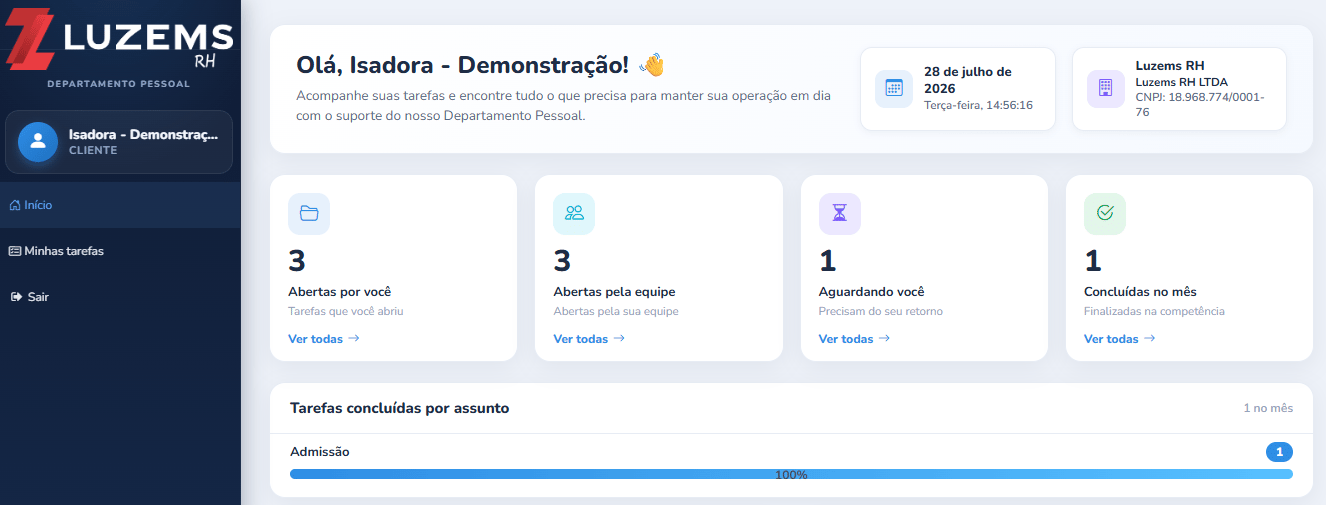Click the Admissão subject label

(x=320, y=452)
